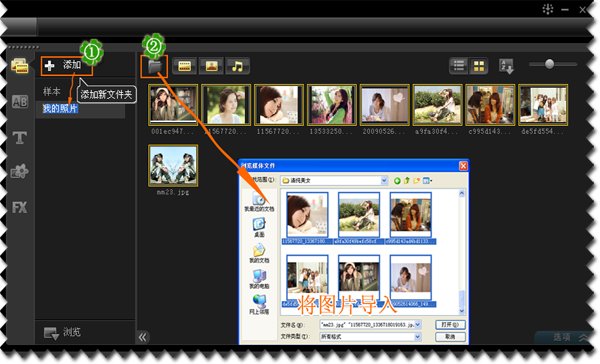Open the 桌面 desktop shortcut
This screenshot has height=364, width=600.
[259, 228]
